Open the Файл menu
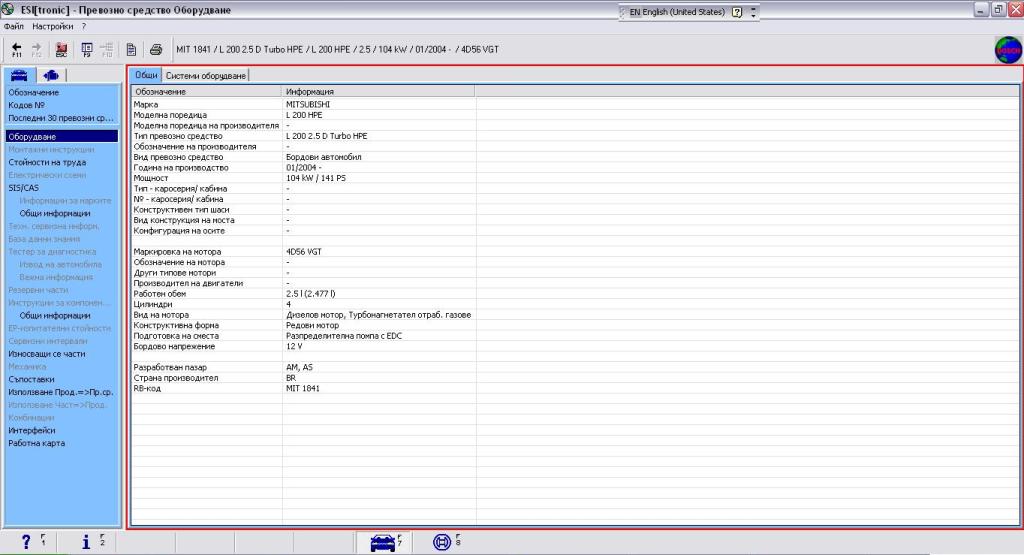Screen dimensions: 1024x555 (14, 27)
